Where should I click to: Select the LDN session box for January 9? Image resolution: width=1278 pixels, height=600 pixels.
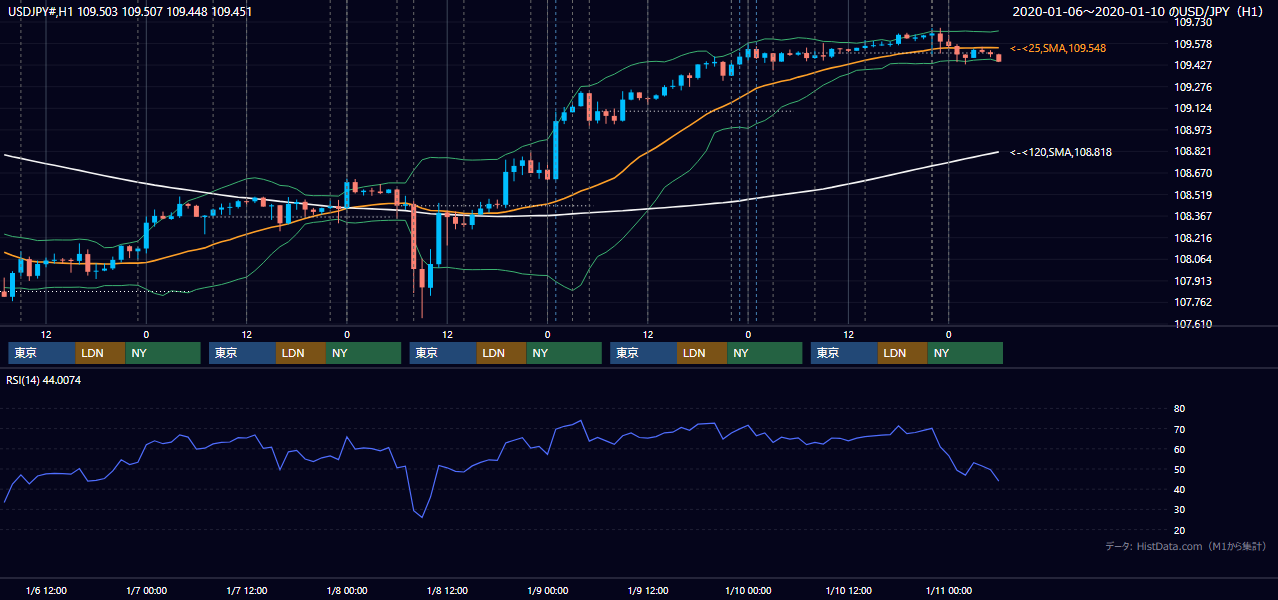[x=702, y=353]
